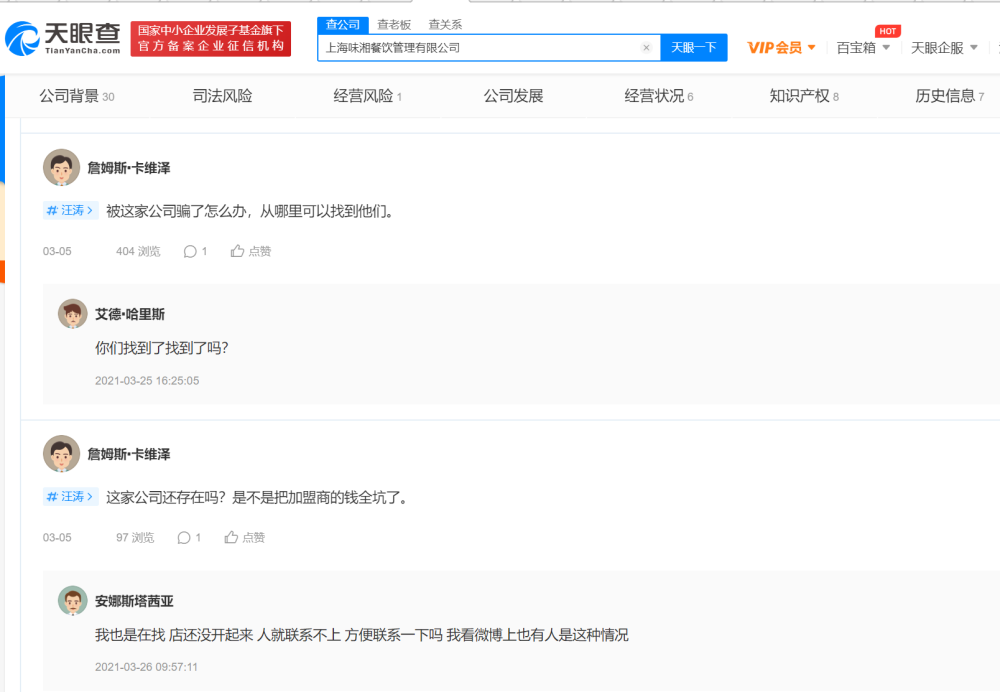Click username 詹姆斯·卡维泽 on the 被这家公司骗了 post
Viewport: 1000px width, 692px height.
coord(129,168)
